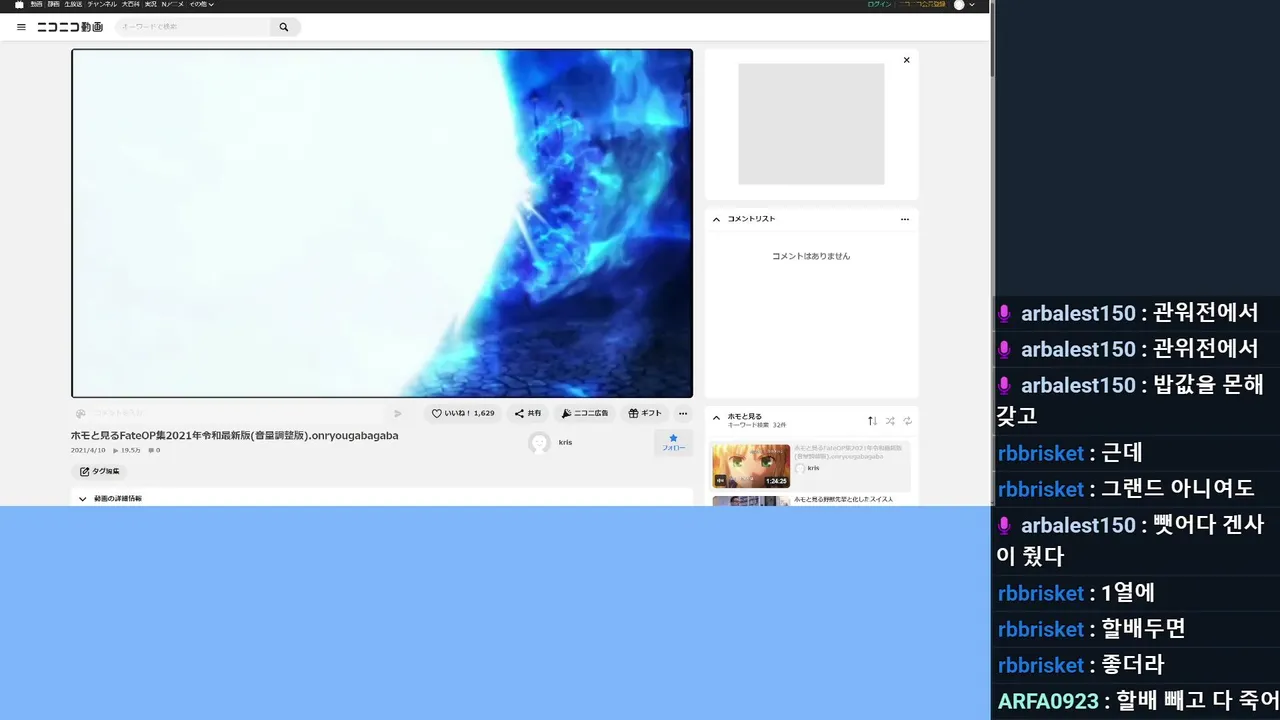Click the upload date 2021/4/10

(x=88, y=450)
